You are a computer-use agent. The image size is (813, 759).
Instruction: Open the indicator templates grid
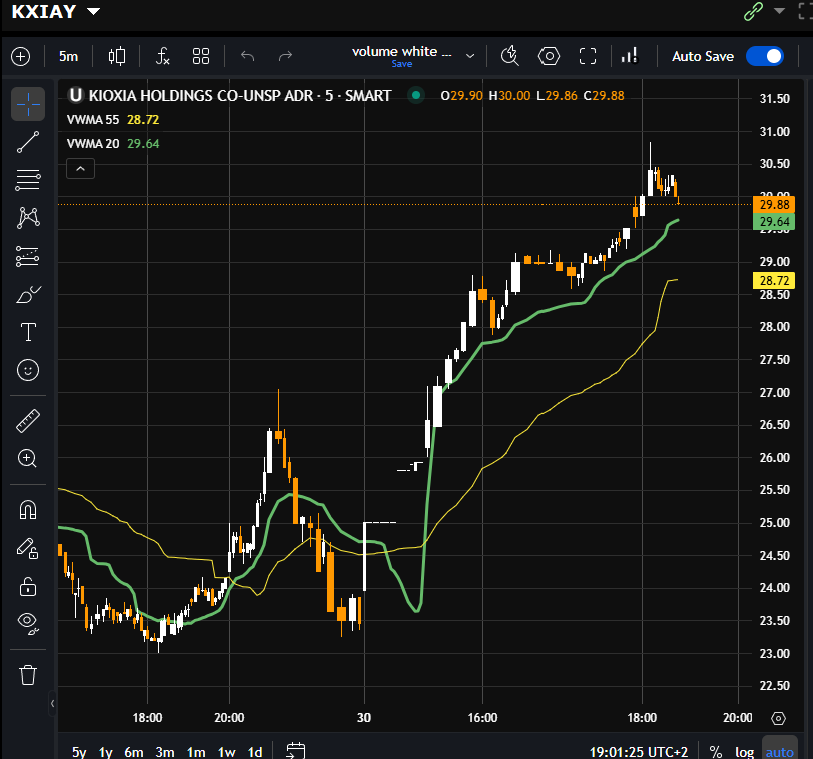(x=201, y=57)
